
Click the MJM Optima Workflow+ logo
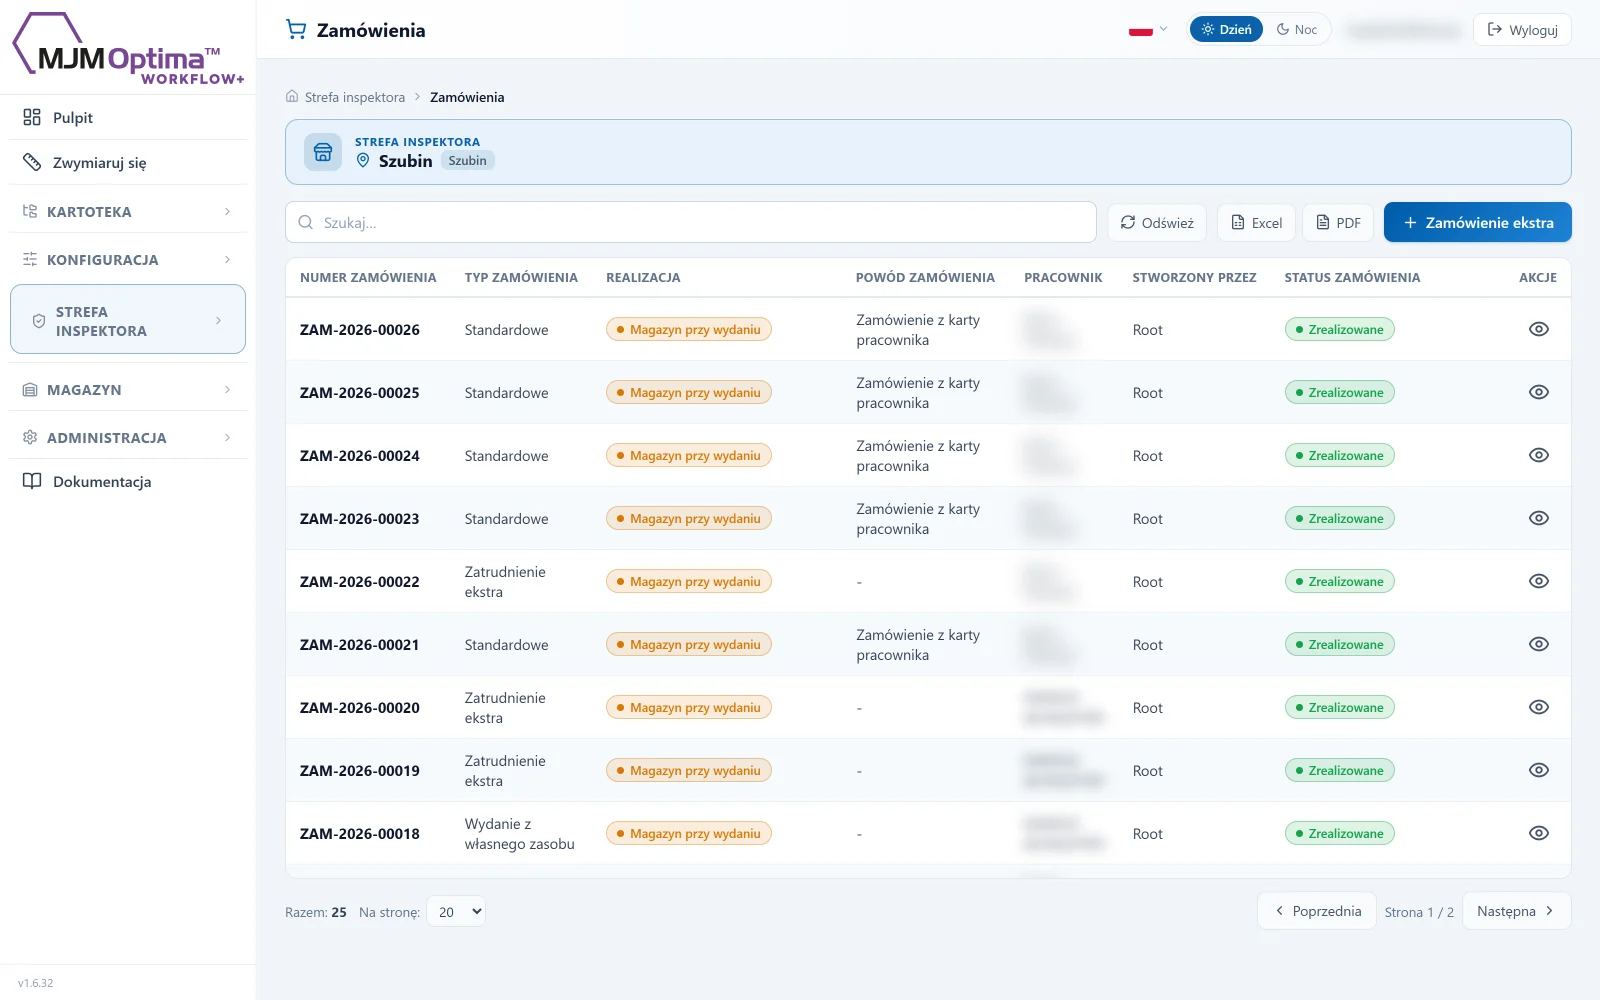tap(128, 48)
